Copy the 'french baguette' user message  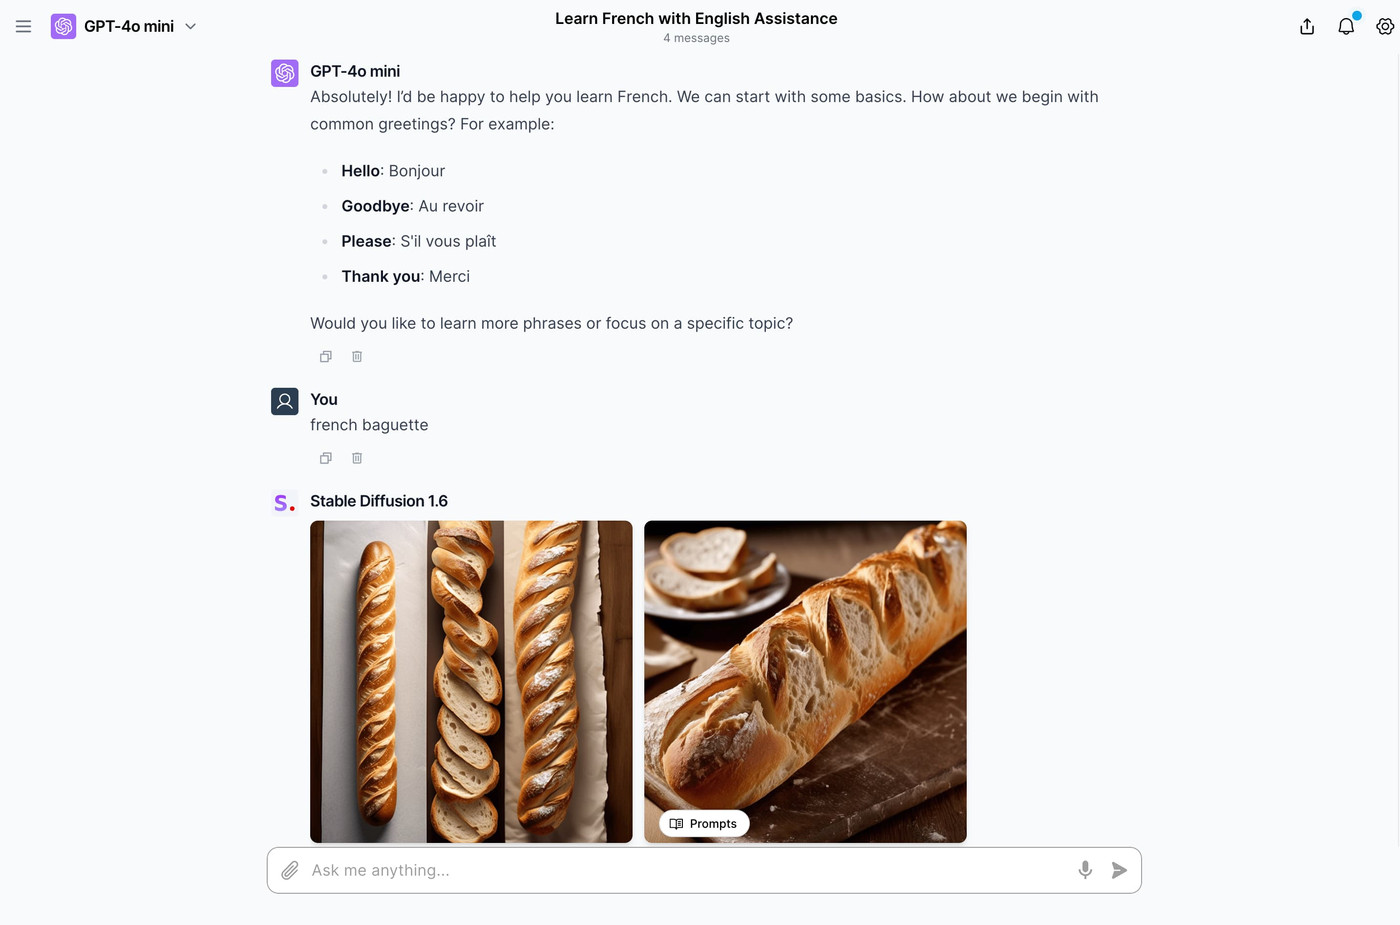pyautogui.click(x=325, y=457)
